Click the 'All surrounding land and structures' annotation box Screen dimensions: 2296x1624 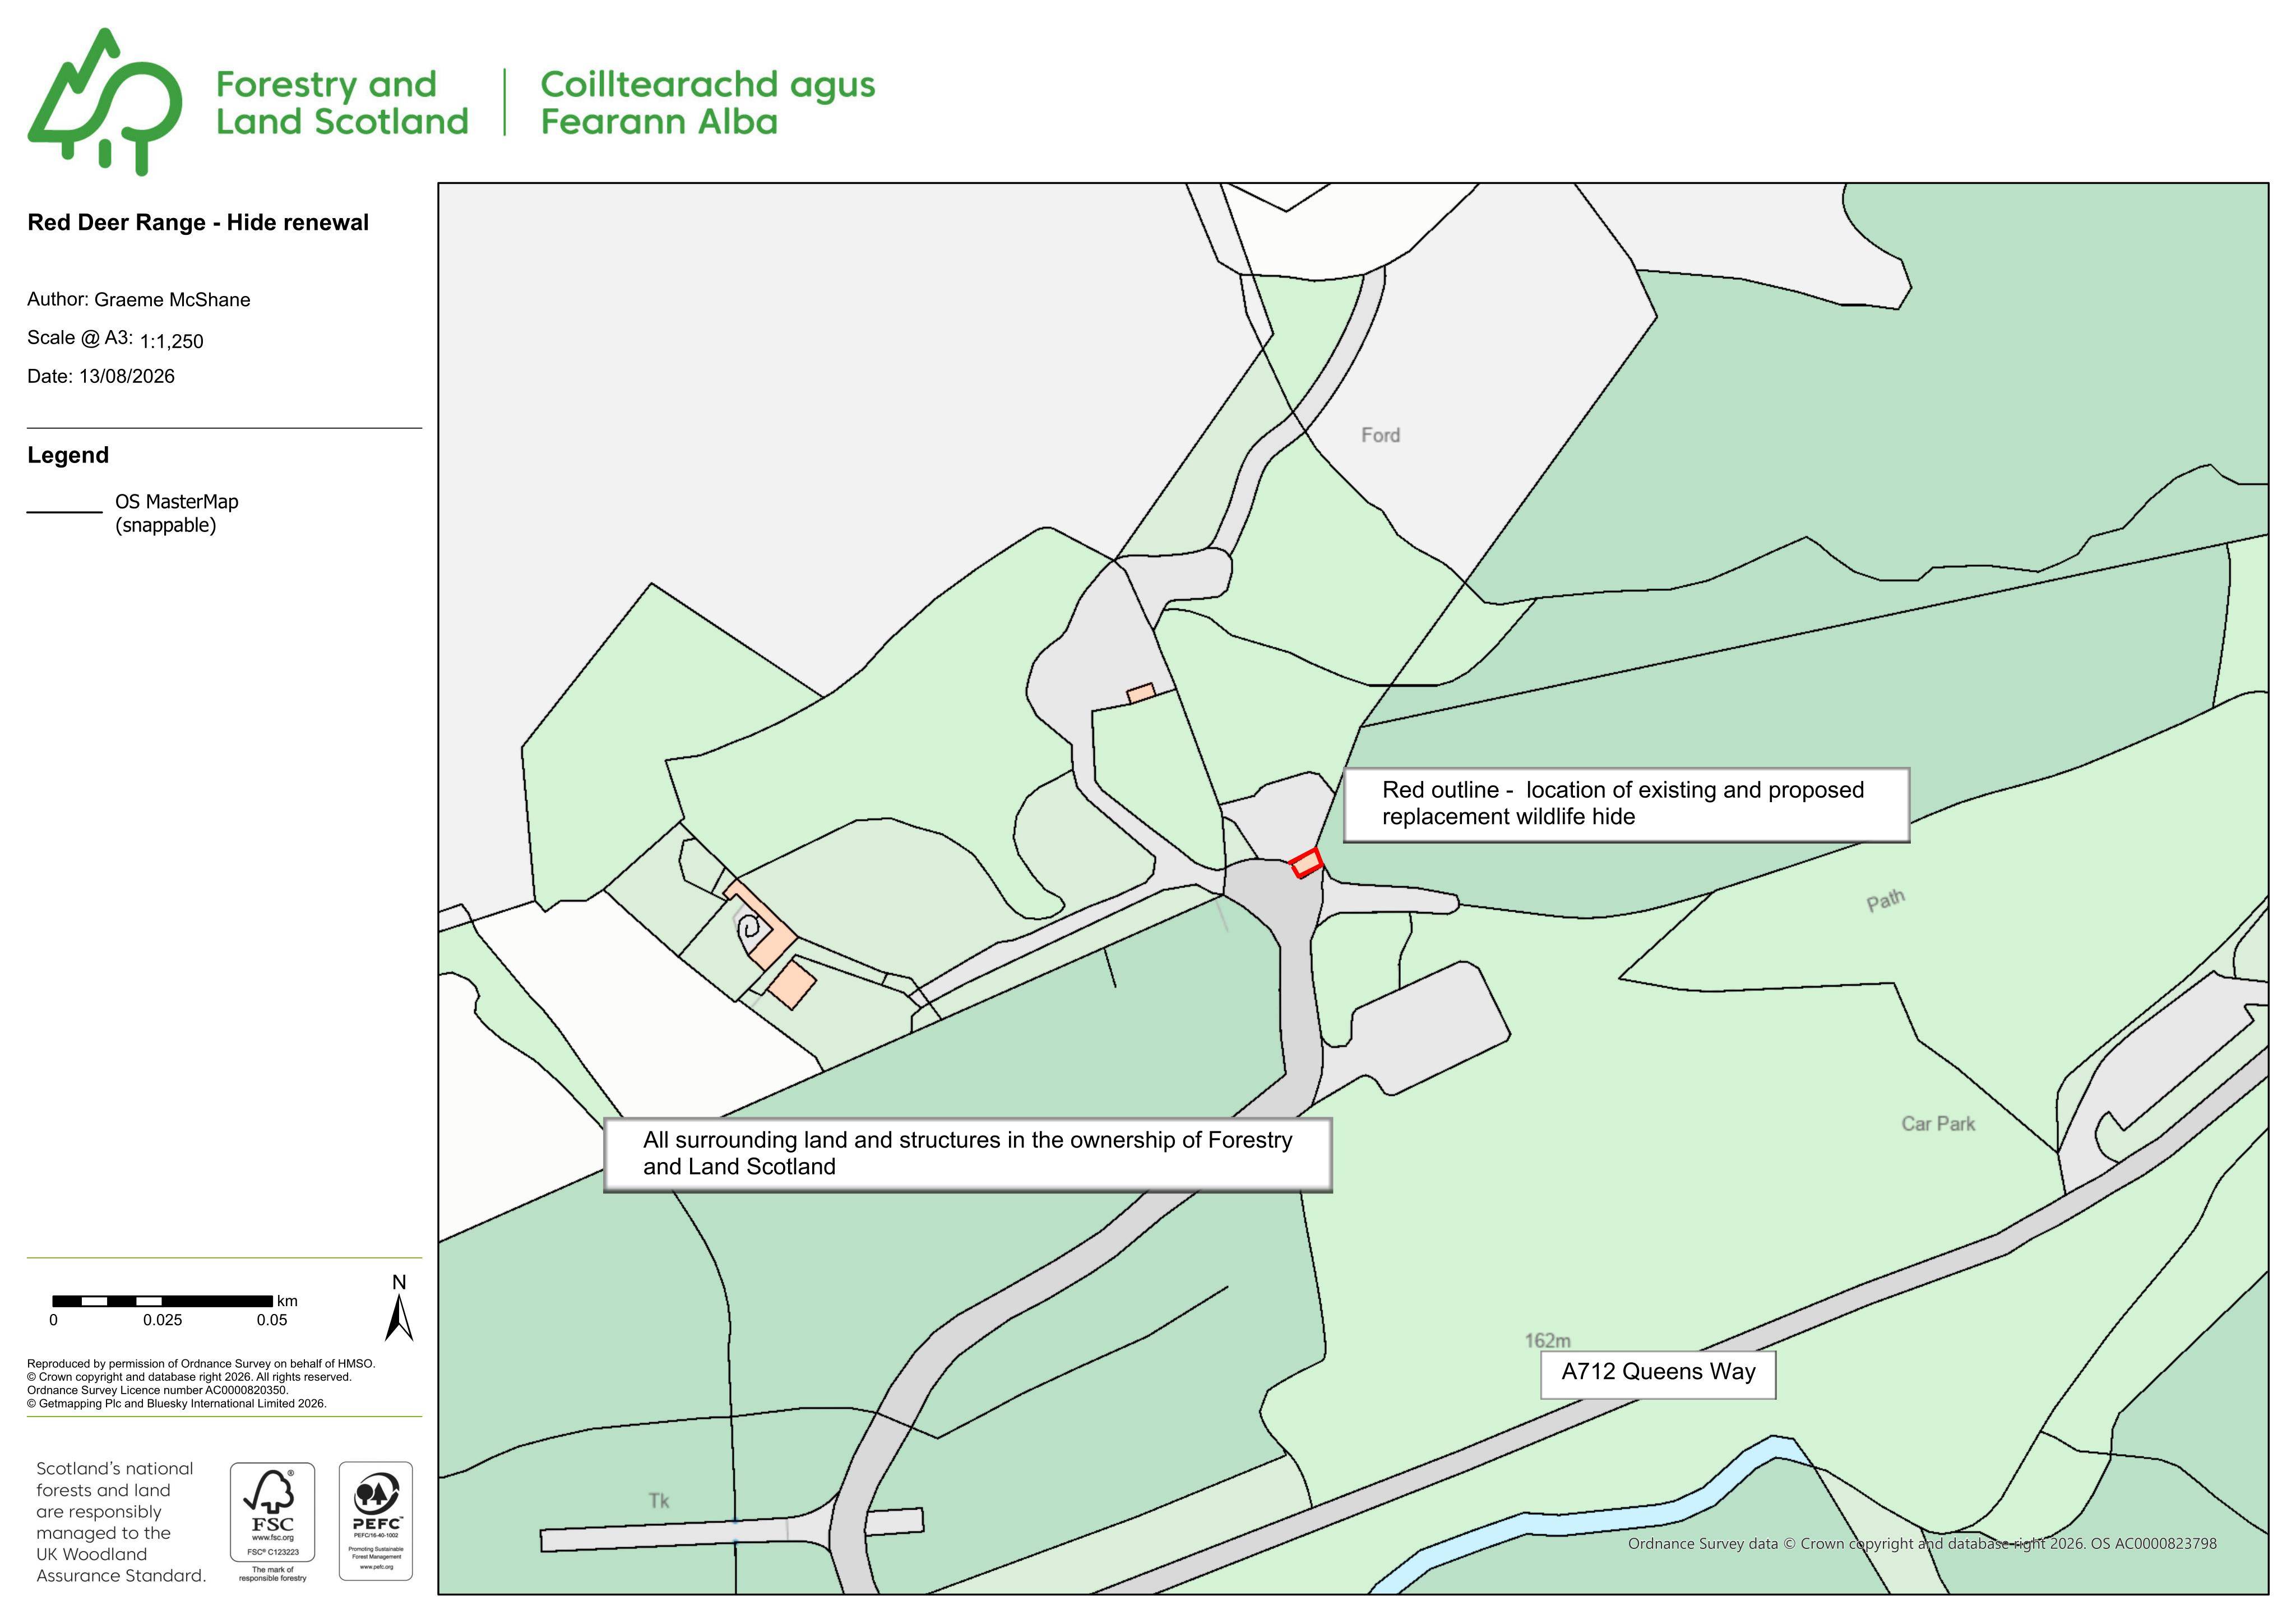click(x=968, y=1155)
